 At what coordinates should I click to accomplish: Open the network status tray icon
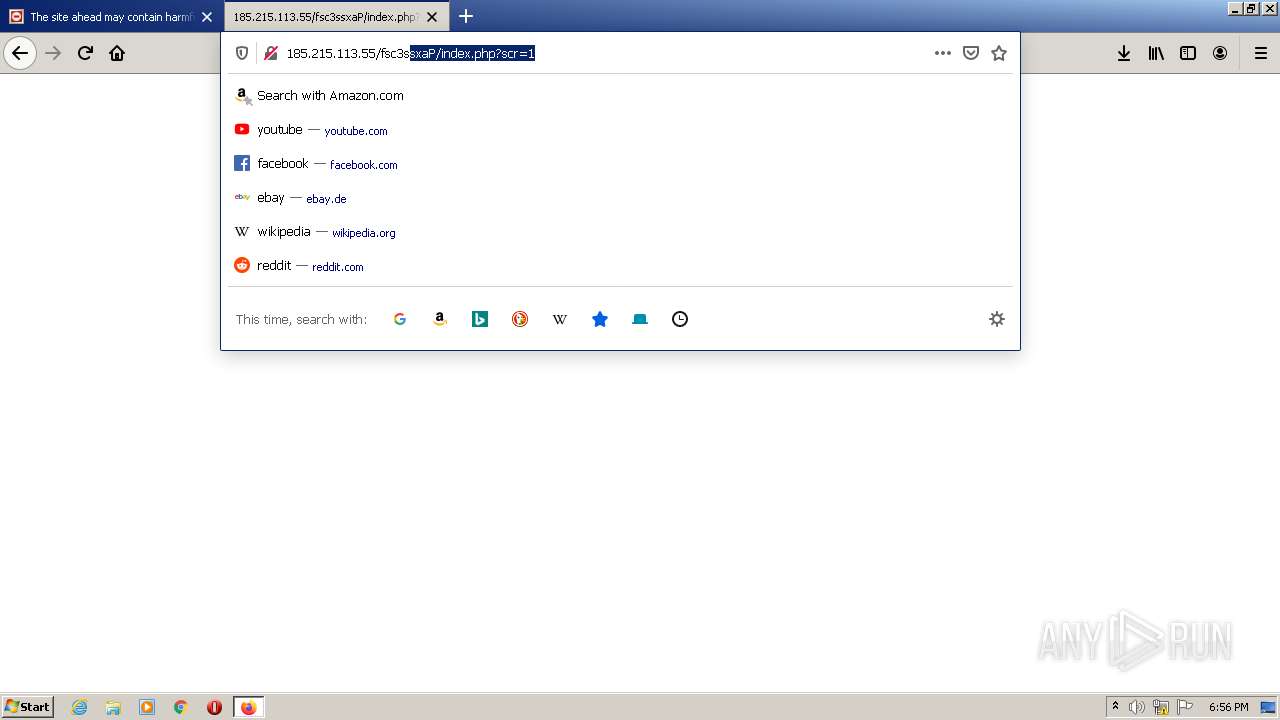1161,707
